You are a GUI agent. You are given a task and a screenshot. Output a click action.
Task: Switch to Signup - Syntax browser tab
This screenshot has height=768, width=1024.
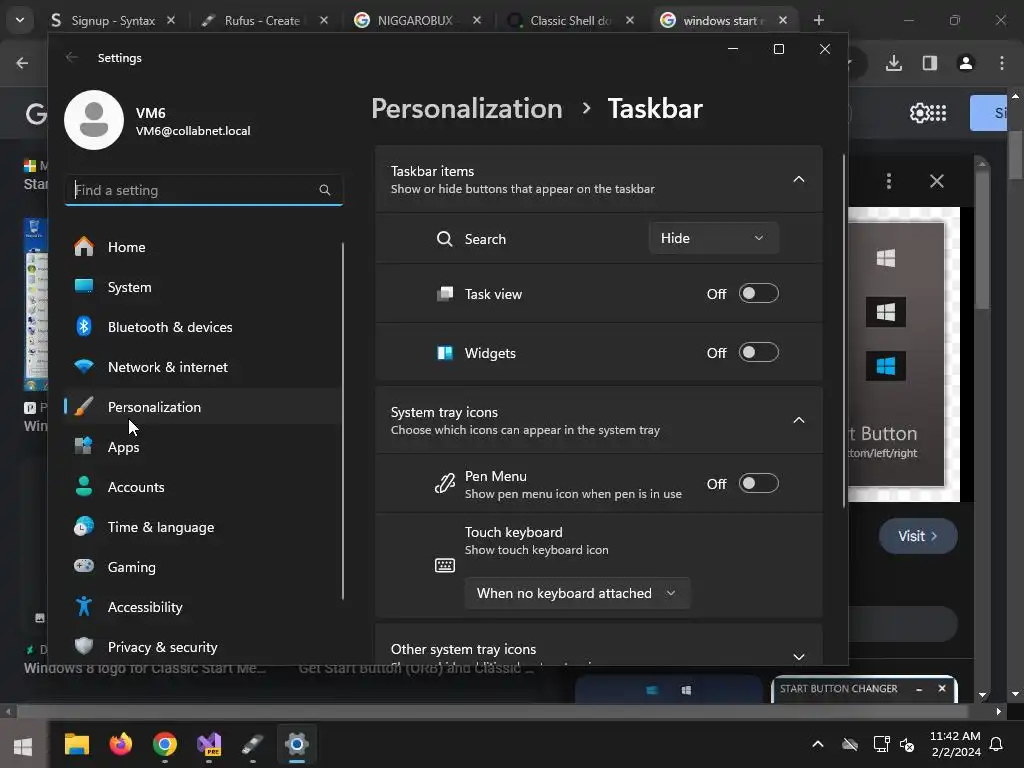click(x=114, y=20)
